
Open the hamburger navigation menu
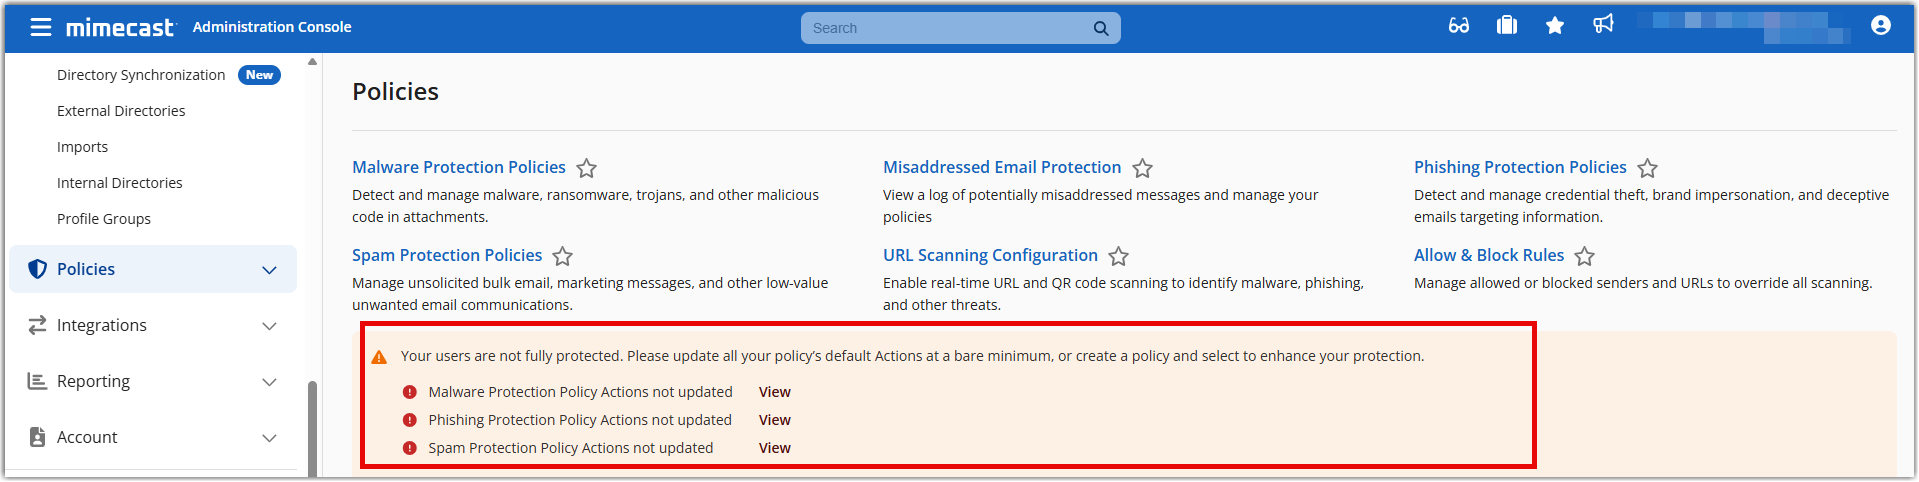click(41, 27)
